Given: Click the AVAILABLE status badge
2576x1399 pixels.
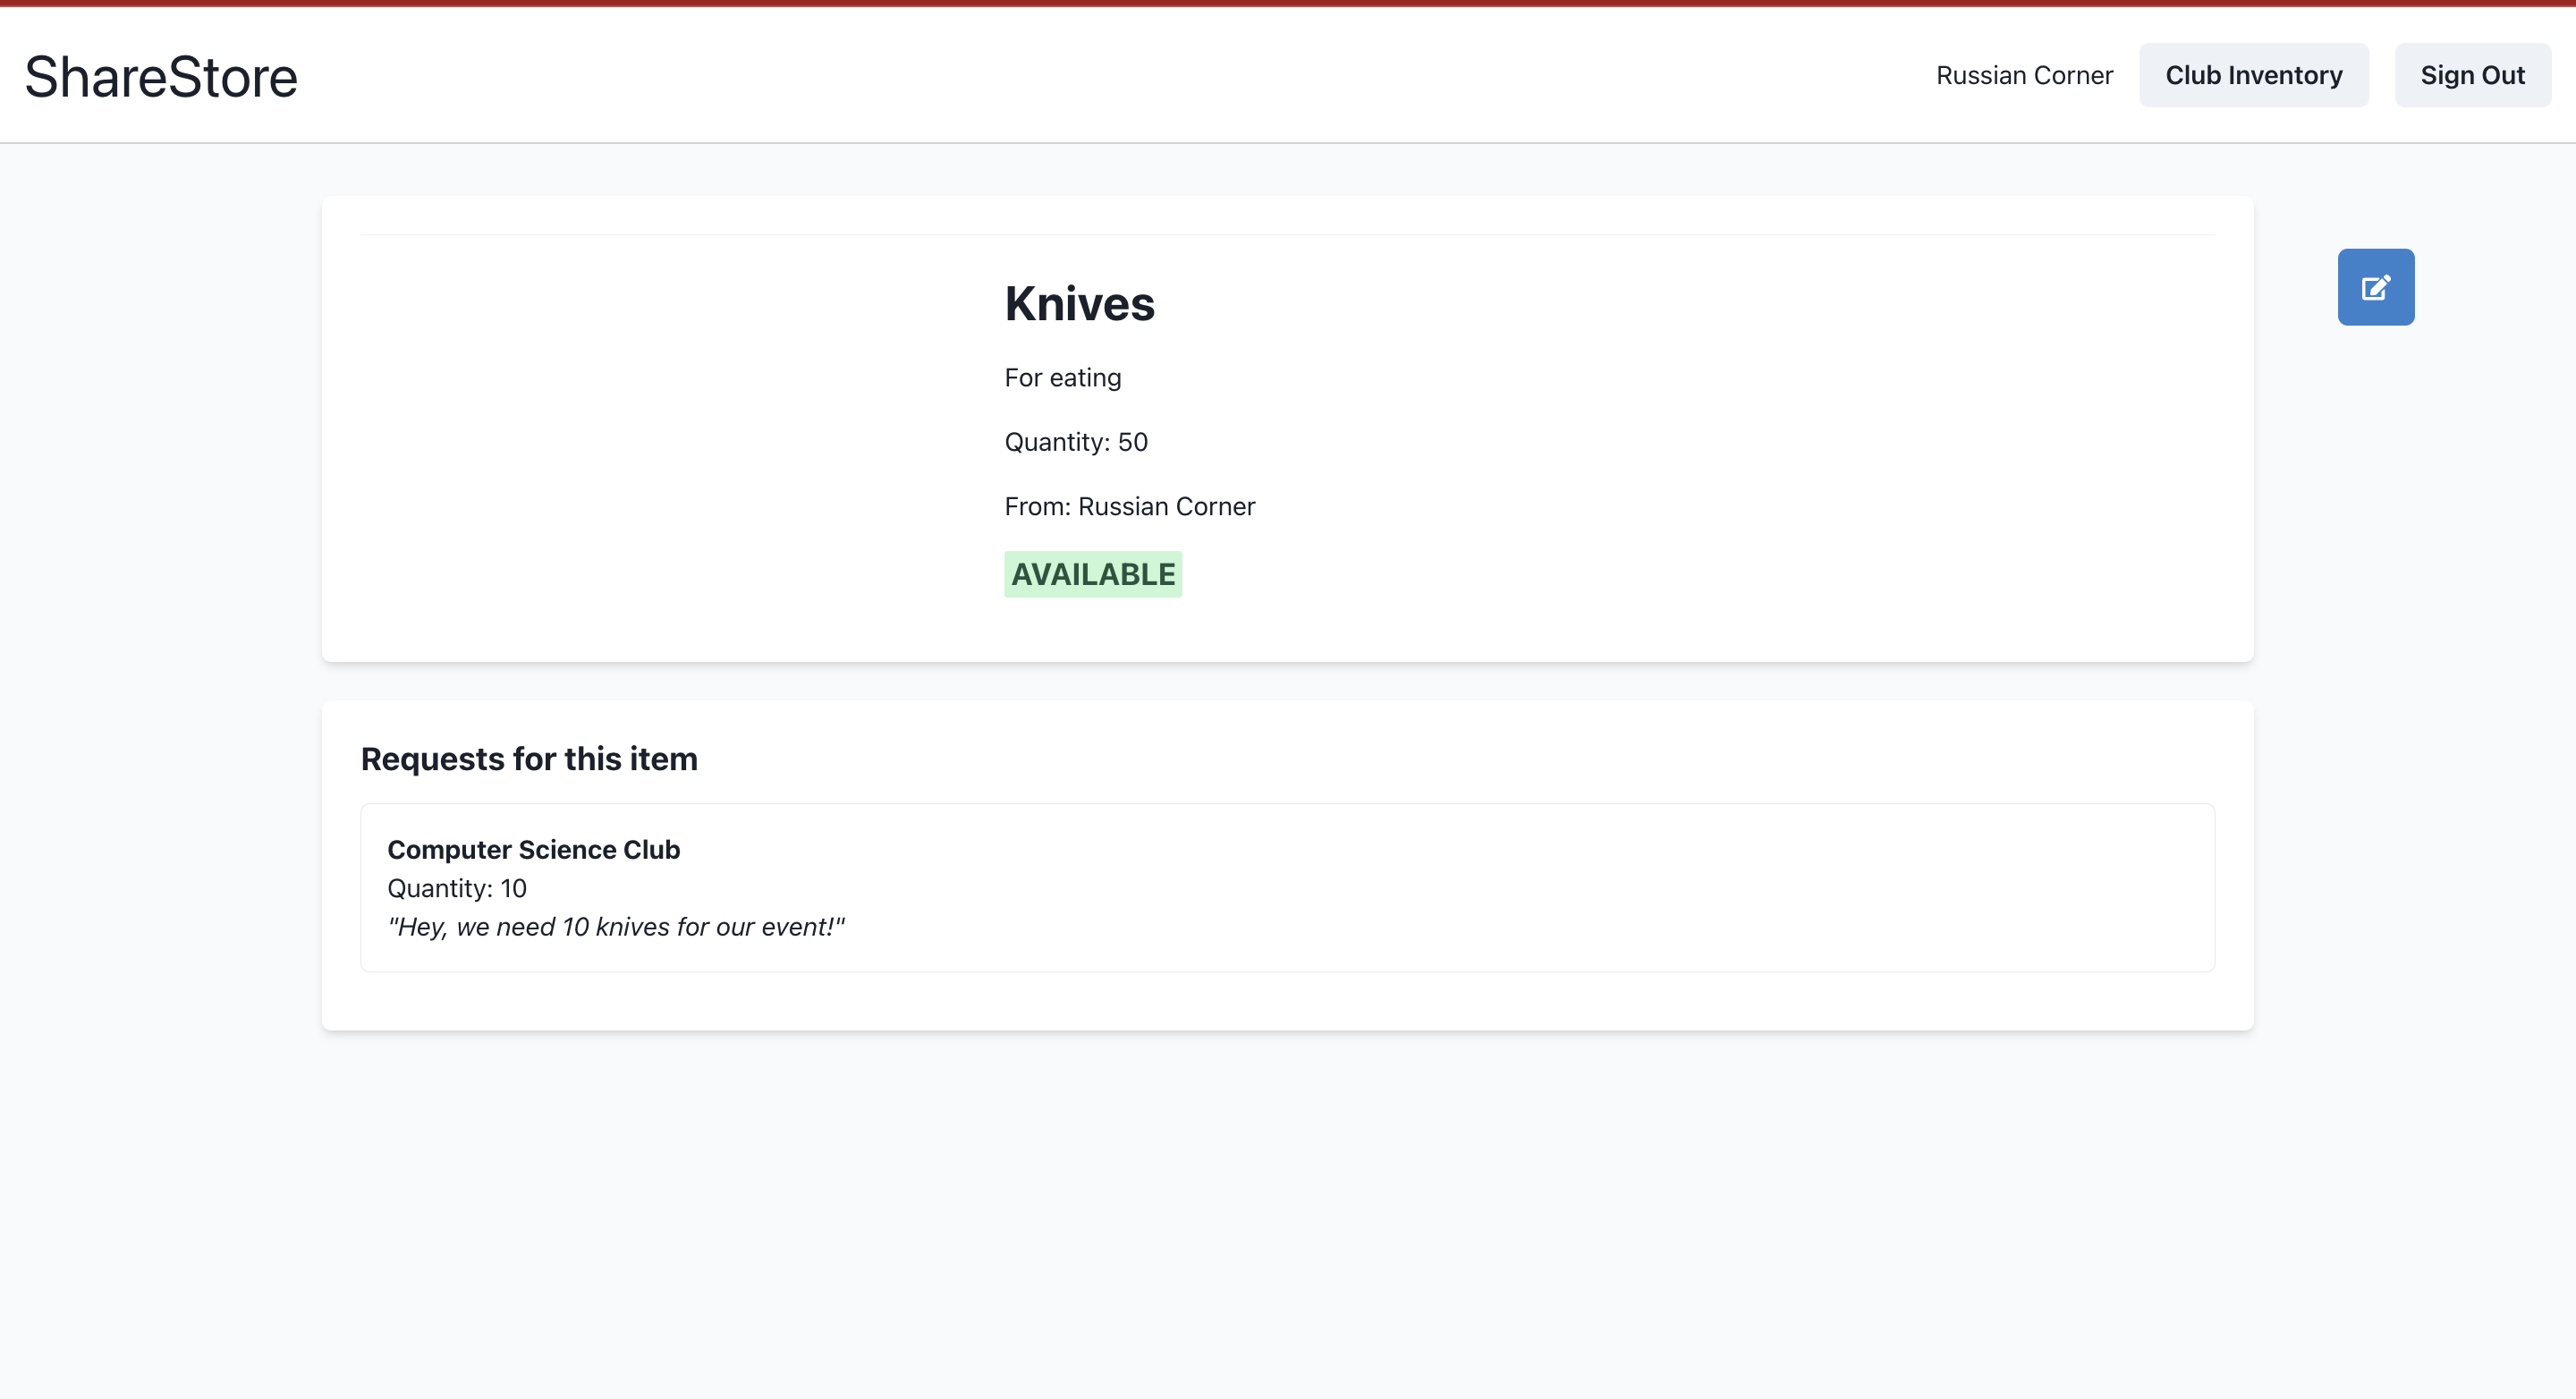Looking at the screenshot, I should click(1092, 574).
